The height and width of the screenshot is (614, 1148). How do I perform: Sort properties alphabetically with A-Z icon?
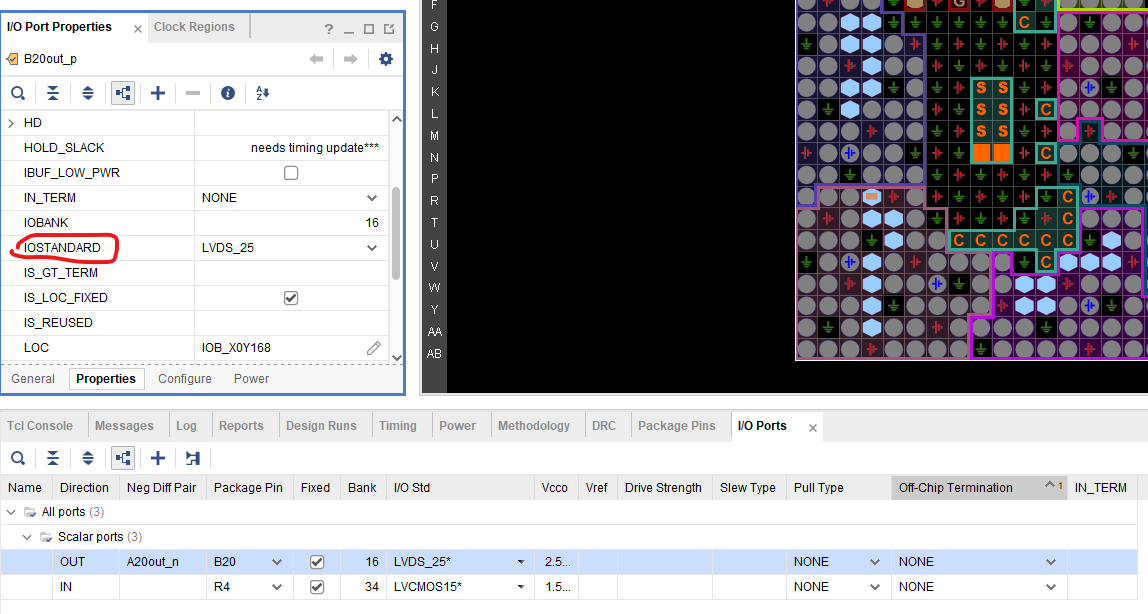[x=263, y=93]
